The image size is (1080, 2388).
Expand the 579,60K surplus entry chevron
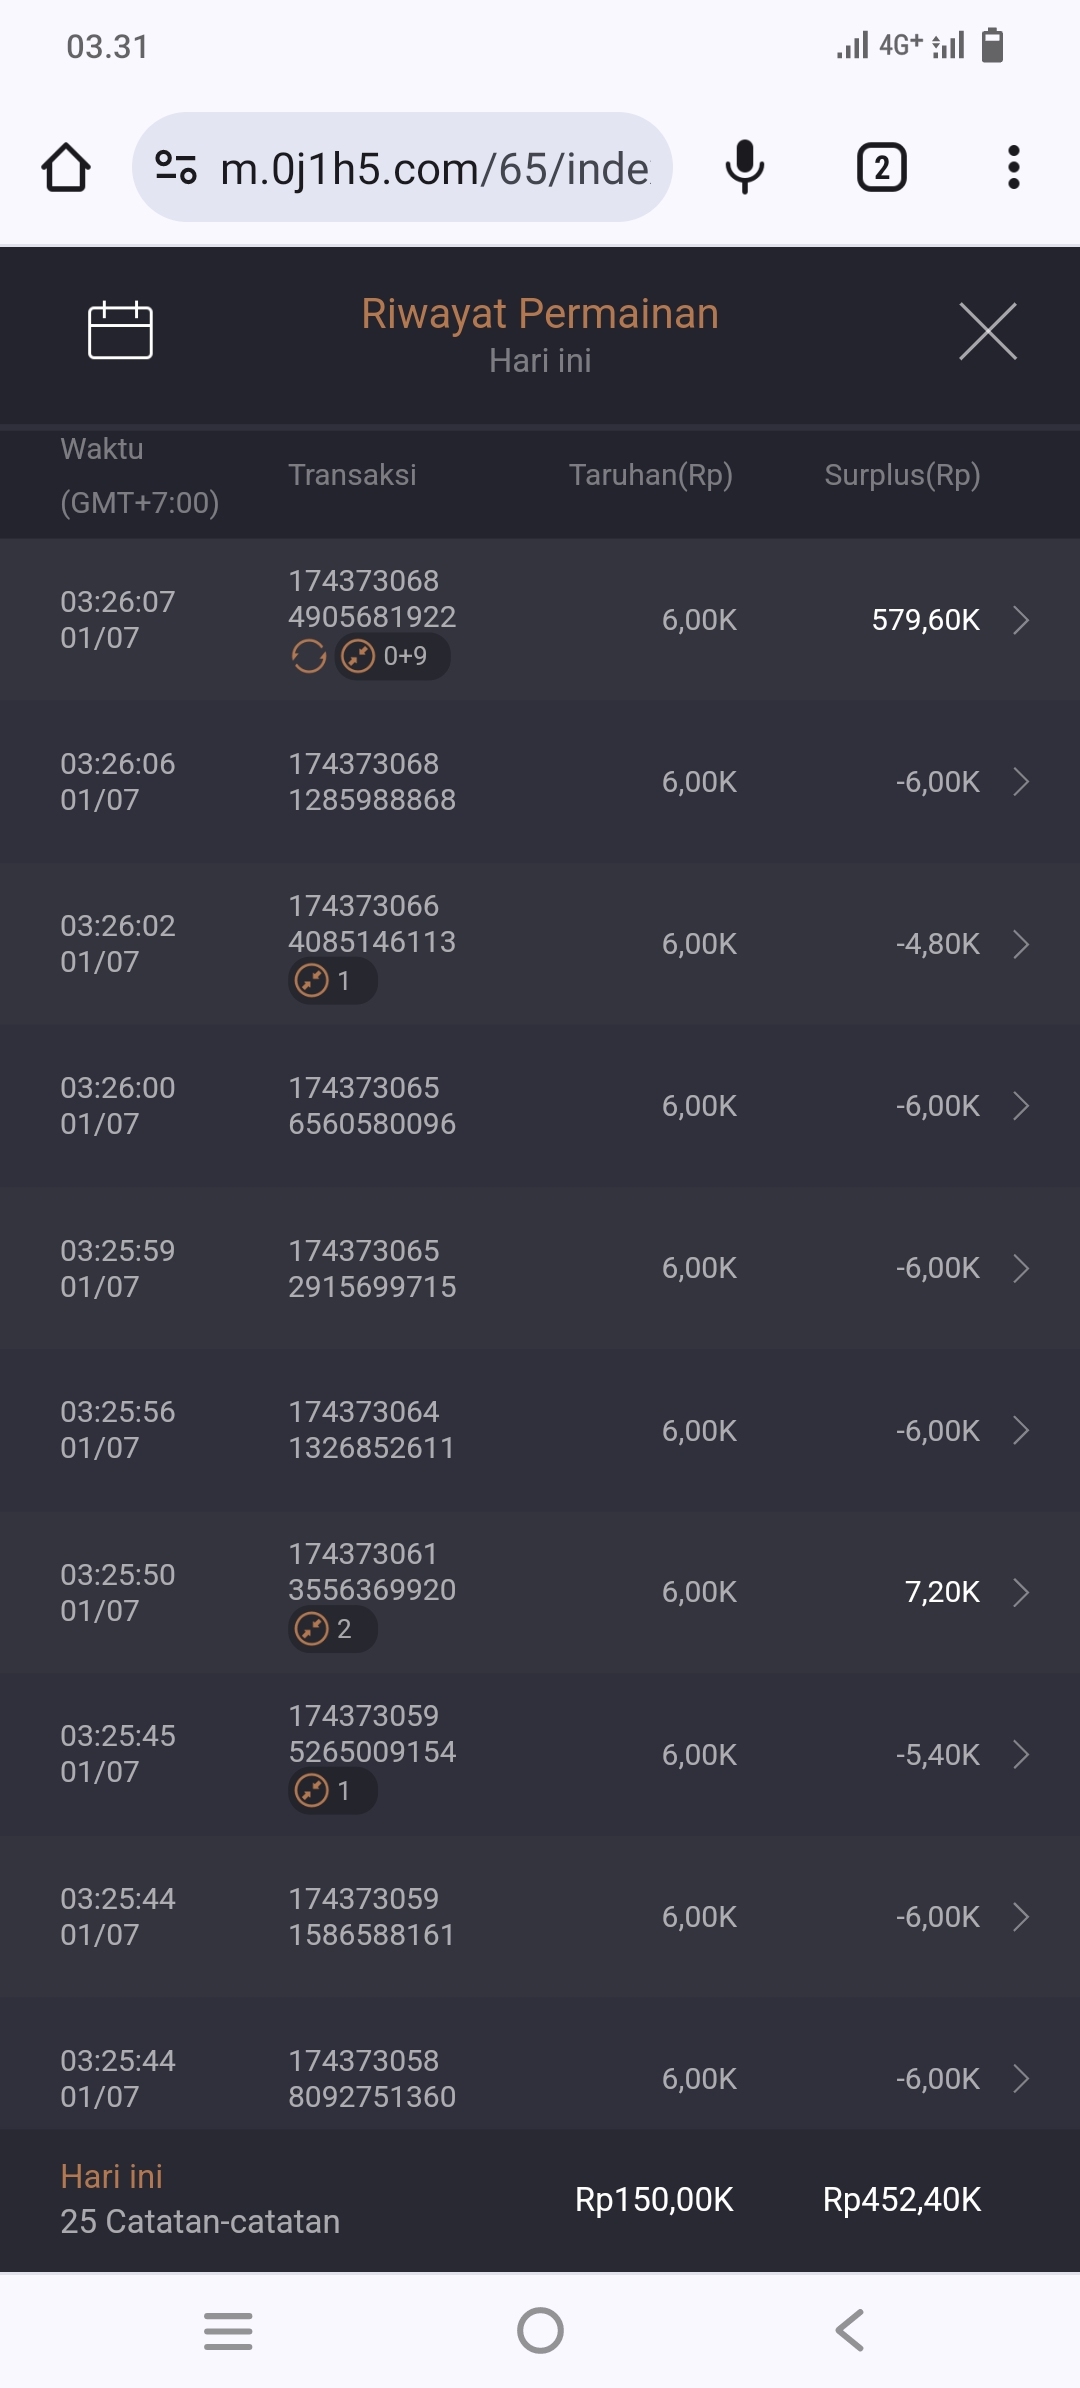pyautogui.click(x=1021, y=620)
